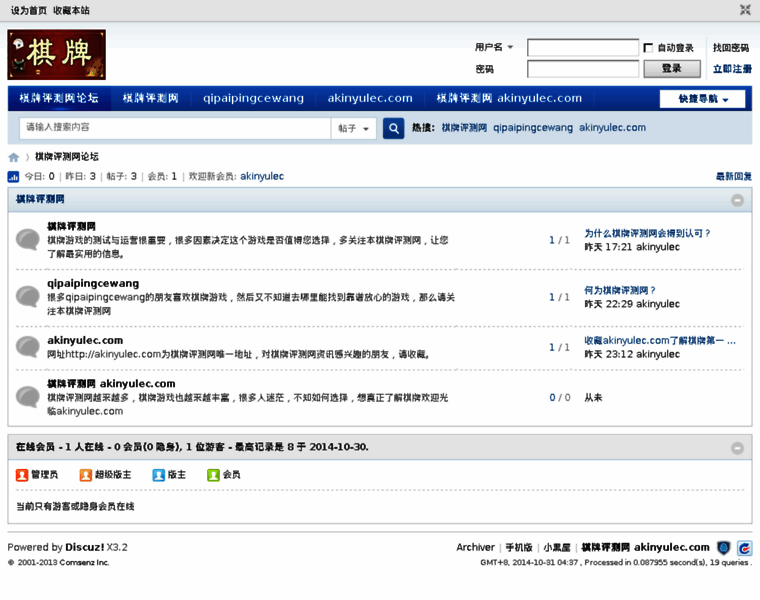Click the green 会员 user icon
The width and height of the screenshot is (760, 600).
(x=213, y=475)
